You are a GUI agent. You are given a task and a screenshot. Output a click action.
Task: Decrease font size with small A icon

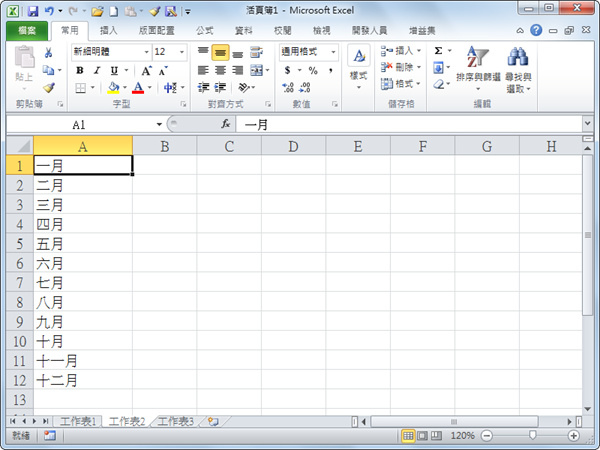pos(163,70)
